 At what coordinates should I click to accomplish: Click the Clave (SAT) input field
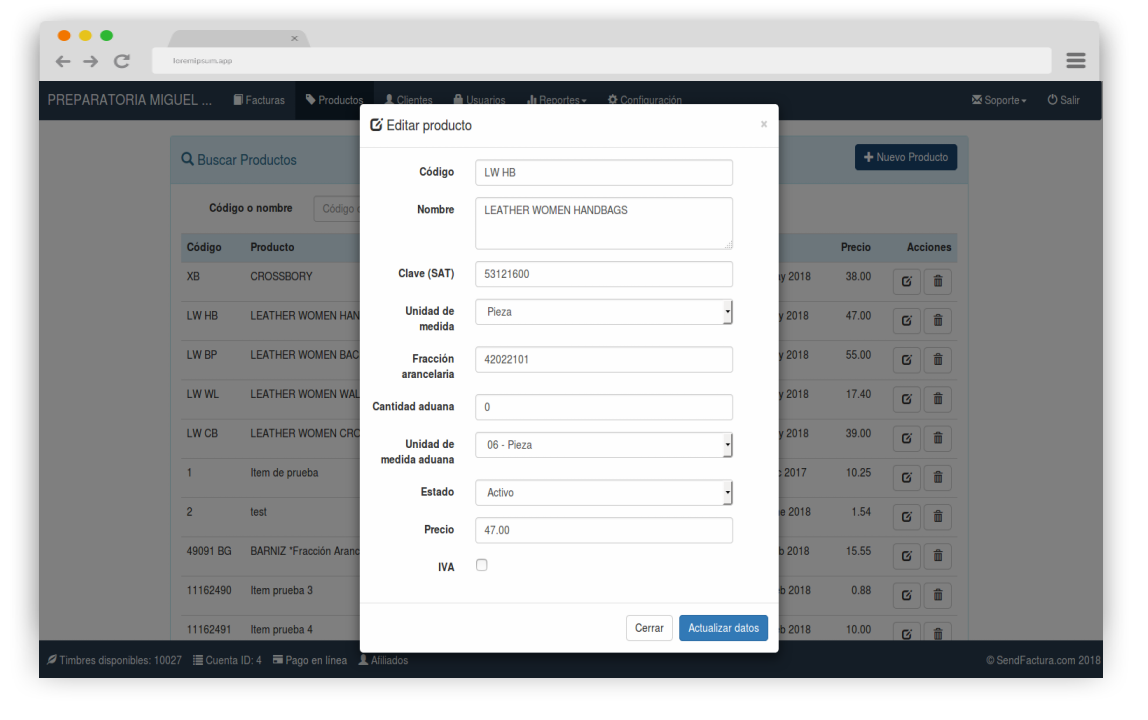pos(603,274)
